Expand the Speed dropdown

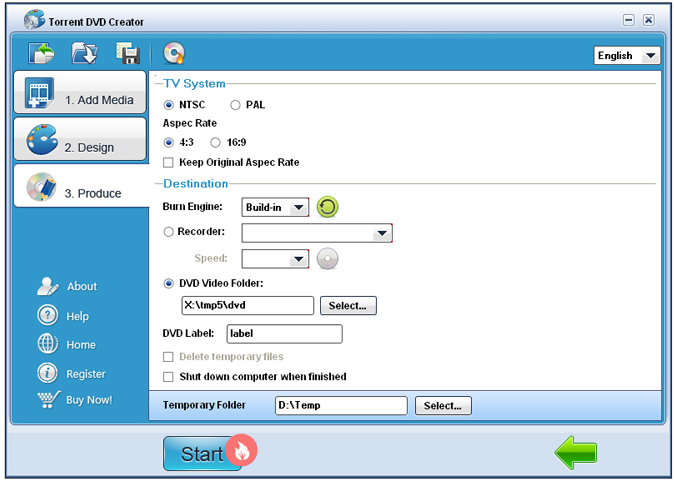[275, 259]
